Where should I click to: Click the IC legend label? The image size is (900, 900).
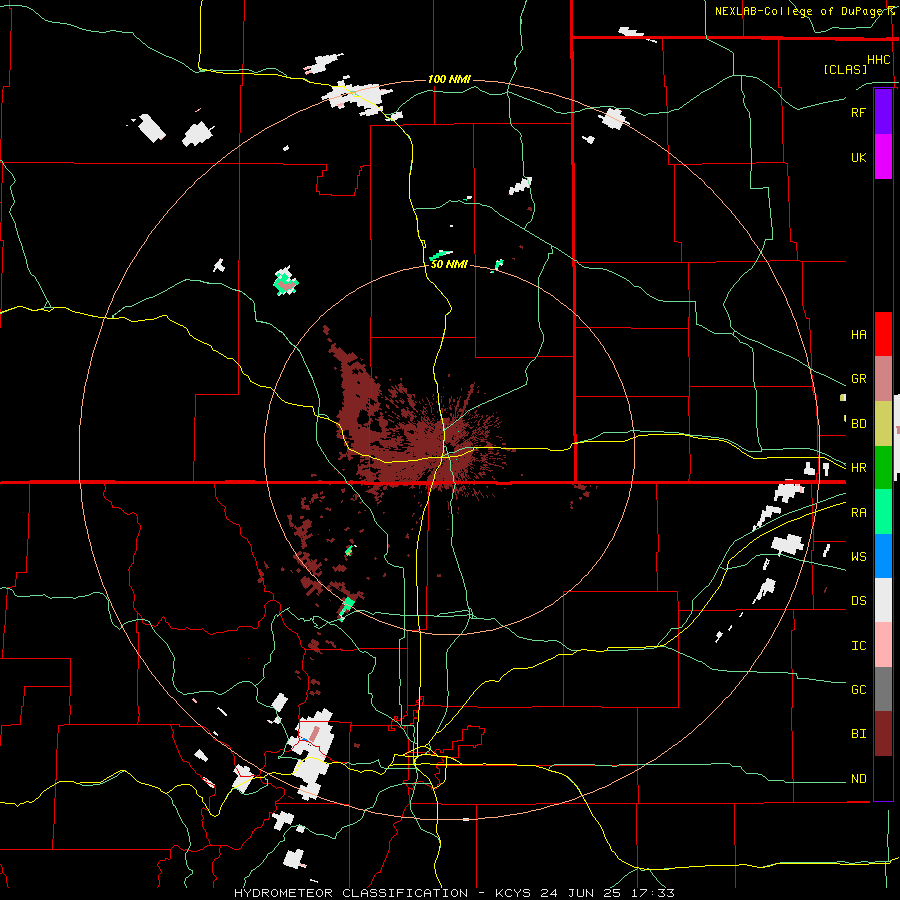coord(858,646)
